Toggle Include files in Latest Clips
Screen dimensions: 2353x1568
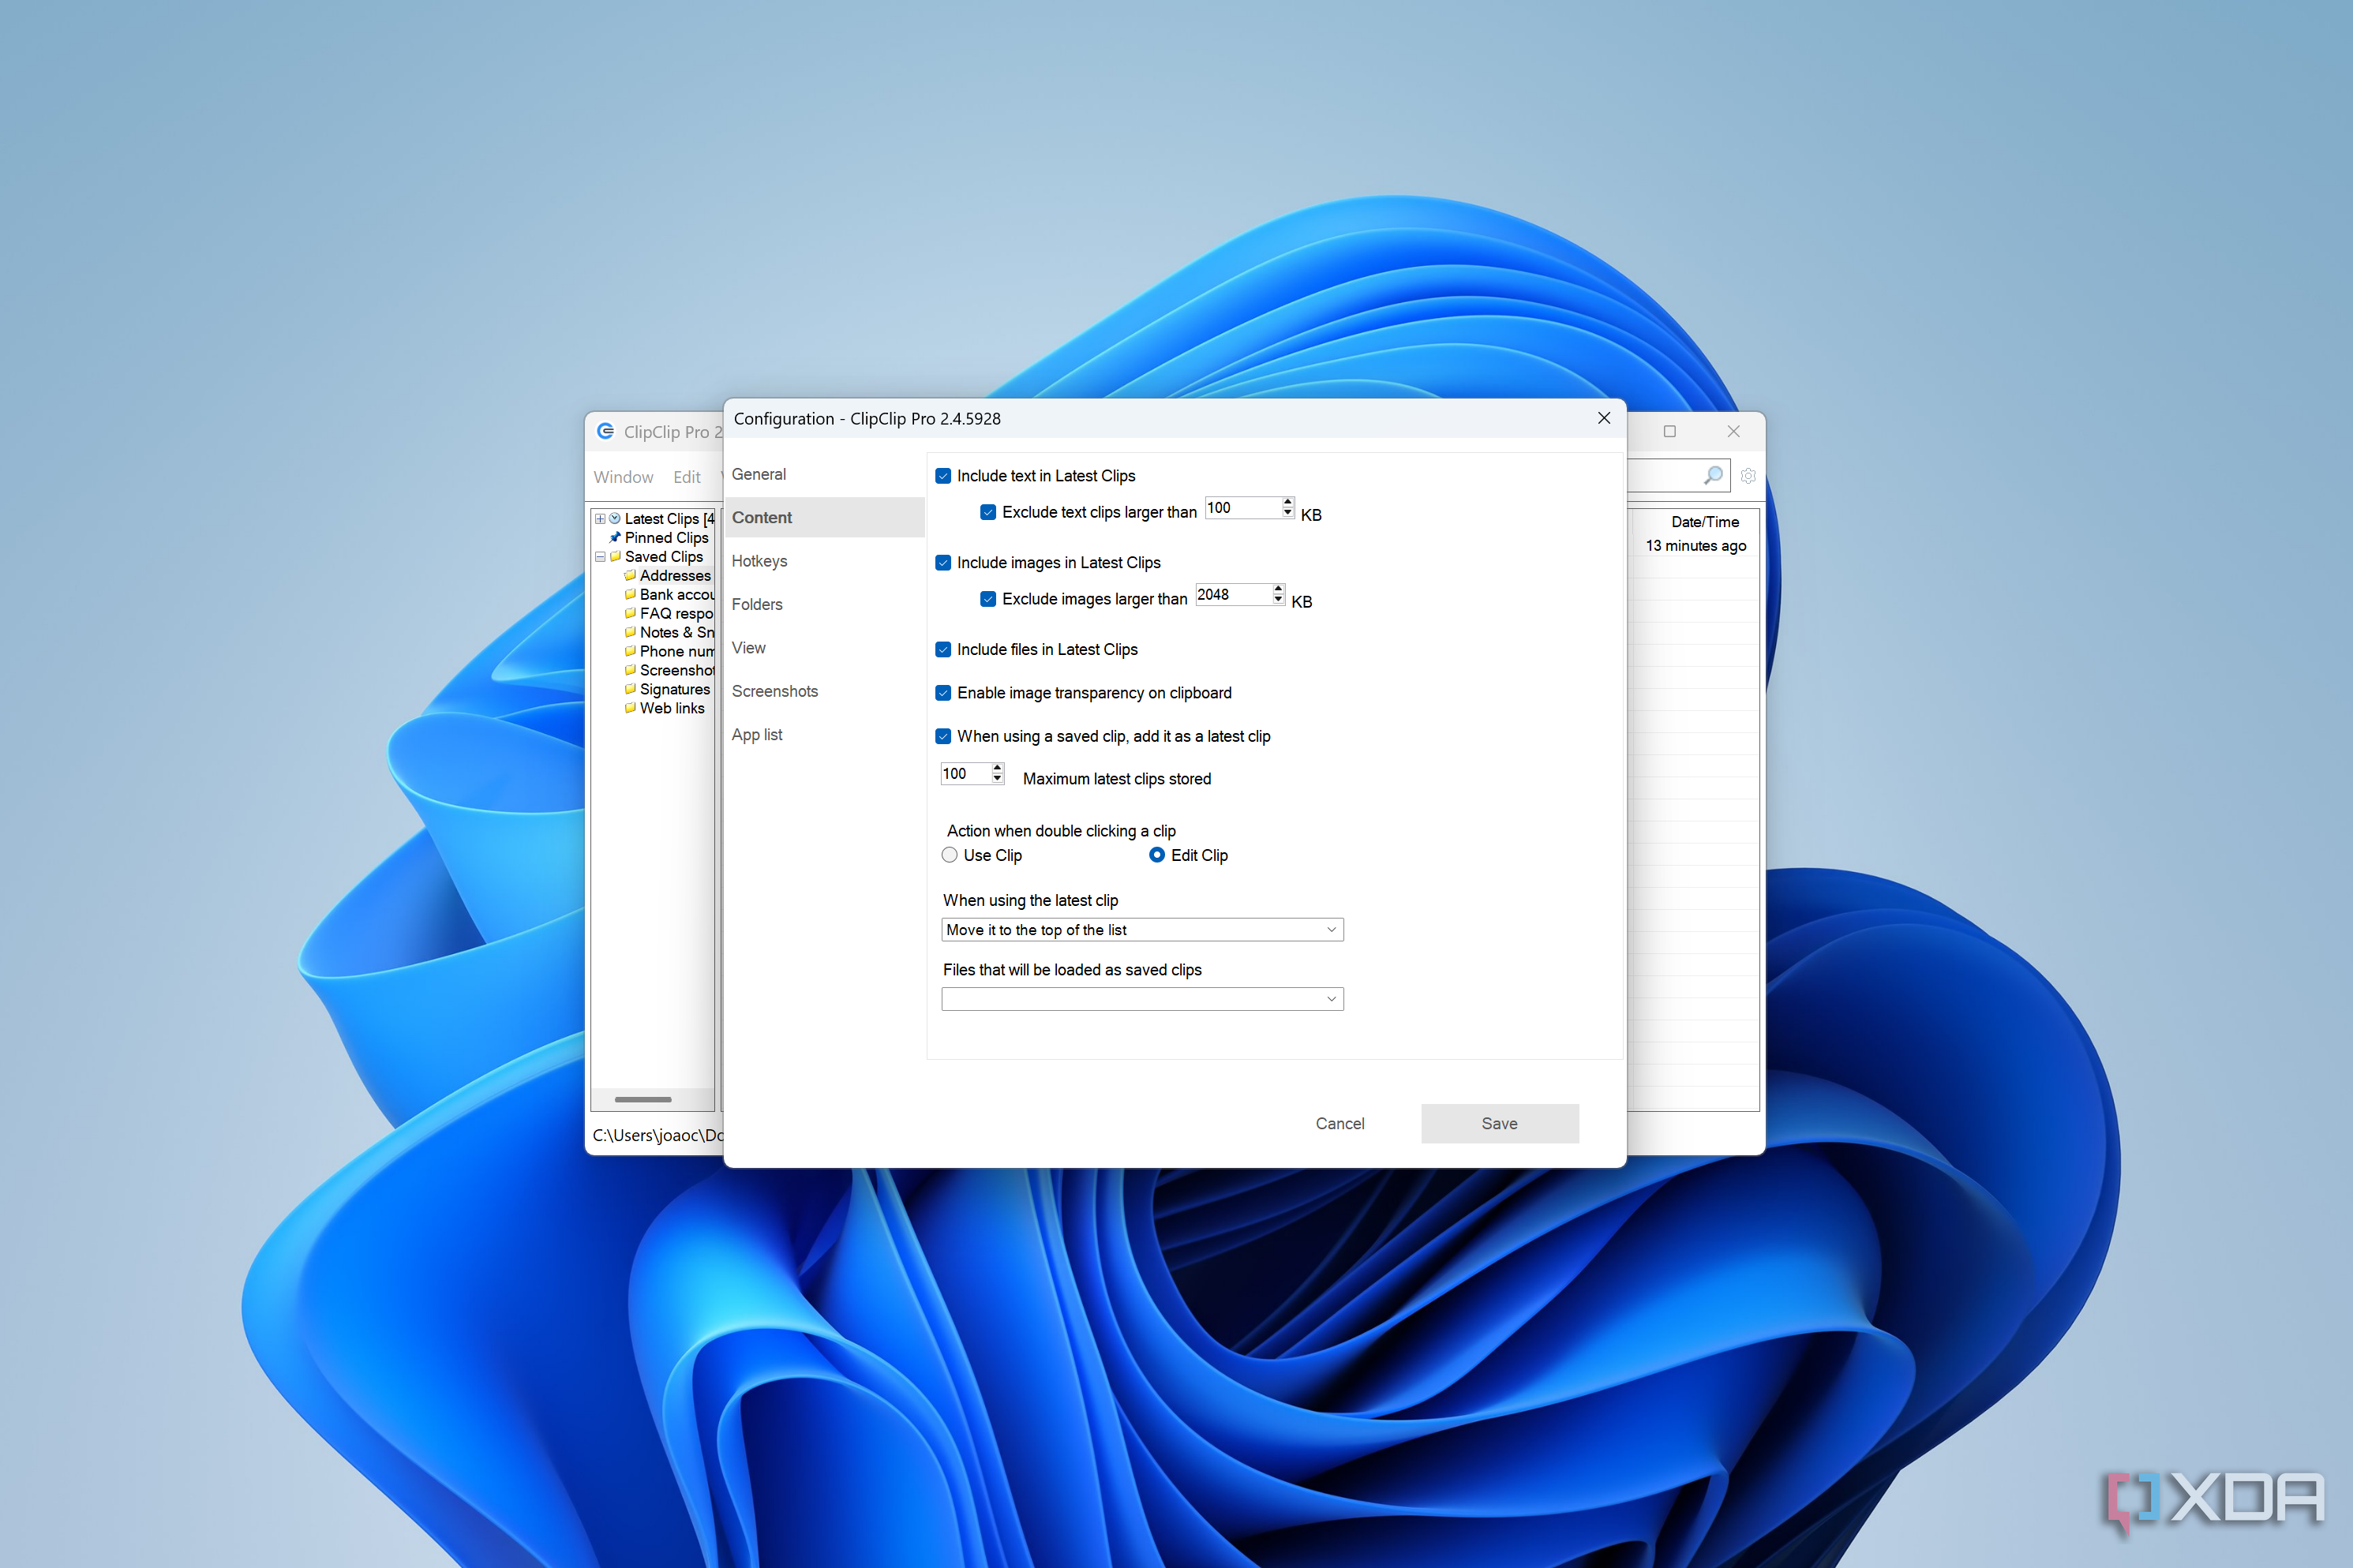pos(943,650)
